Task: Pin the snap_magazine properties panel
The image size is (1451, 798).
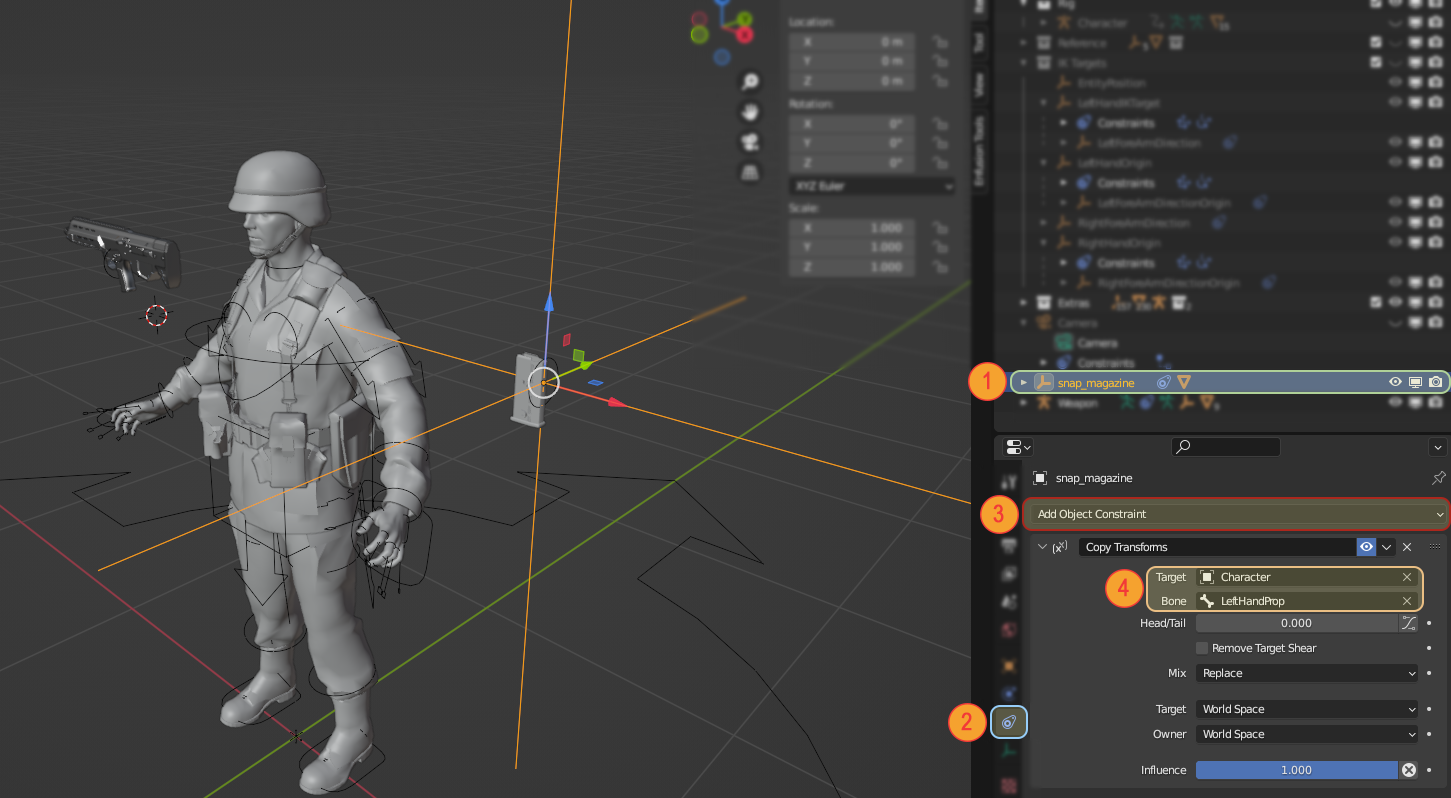Action: tap(1438, 478)
